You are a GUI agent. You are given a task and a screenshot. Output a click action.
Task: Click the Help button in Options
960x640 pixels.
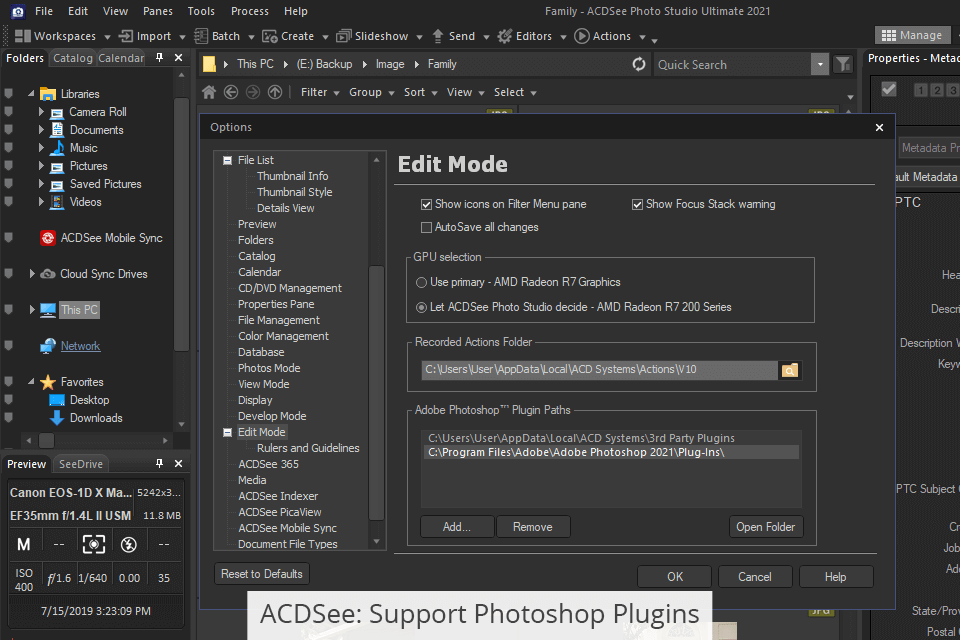pyautogui.click(x=835, y=577)
